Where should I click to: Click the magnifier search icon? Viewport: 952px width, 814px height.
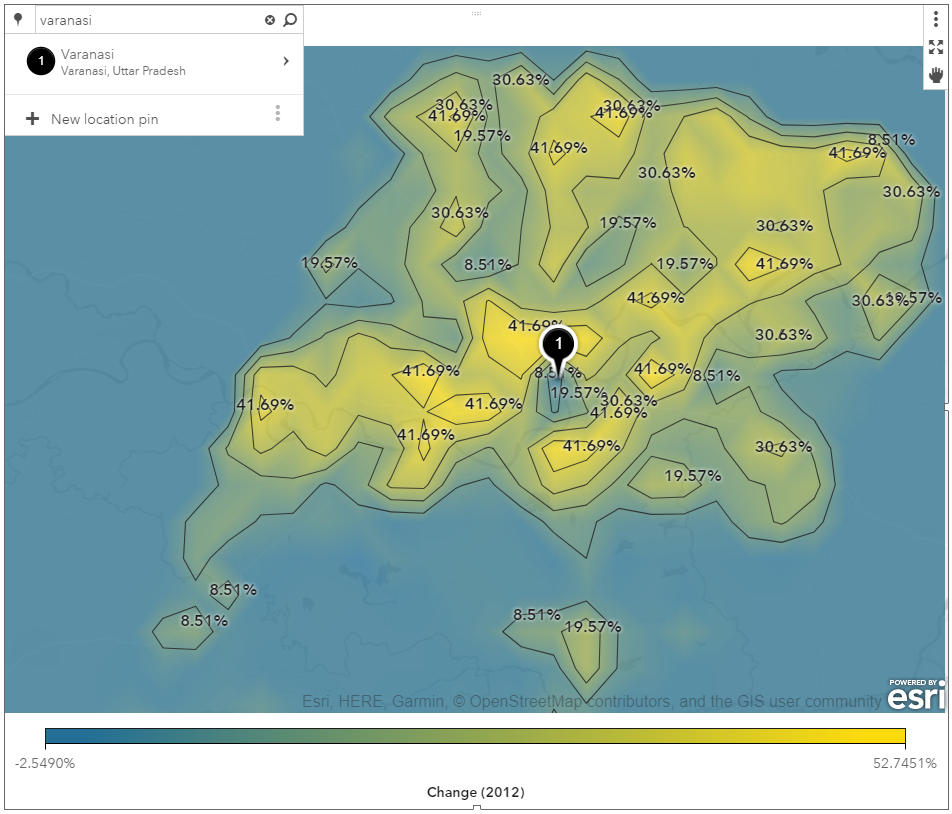pyautogui.click(x=290, y=20)
